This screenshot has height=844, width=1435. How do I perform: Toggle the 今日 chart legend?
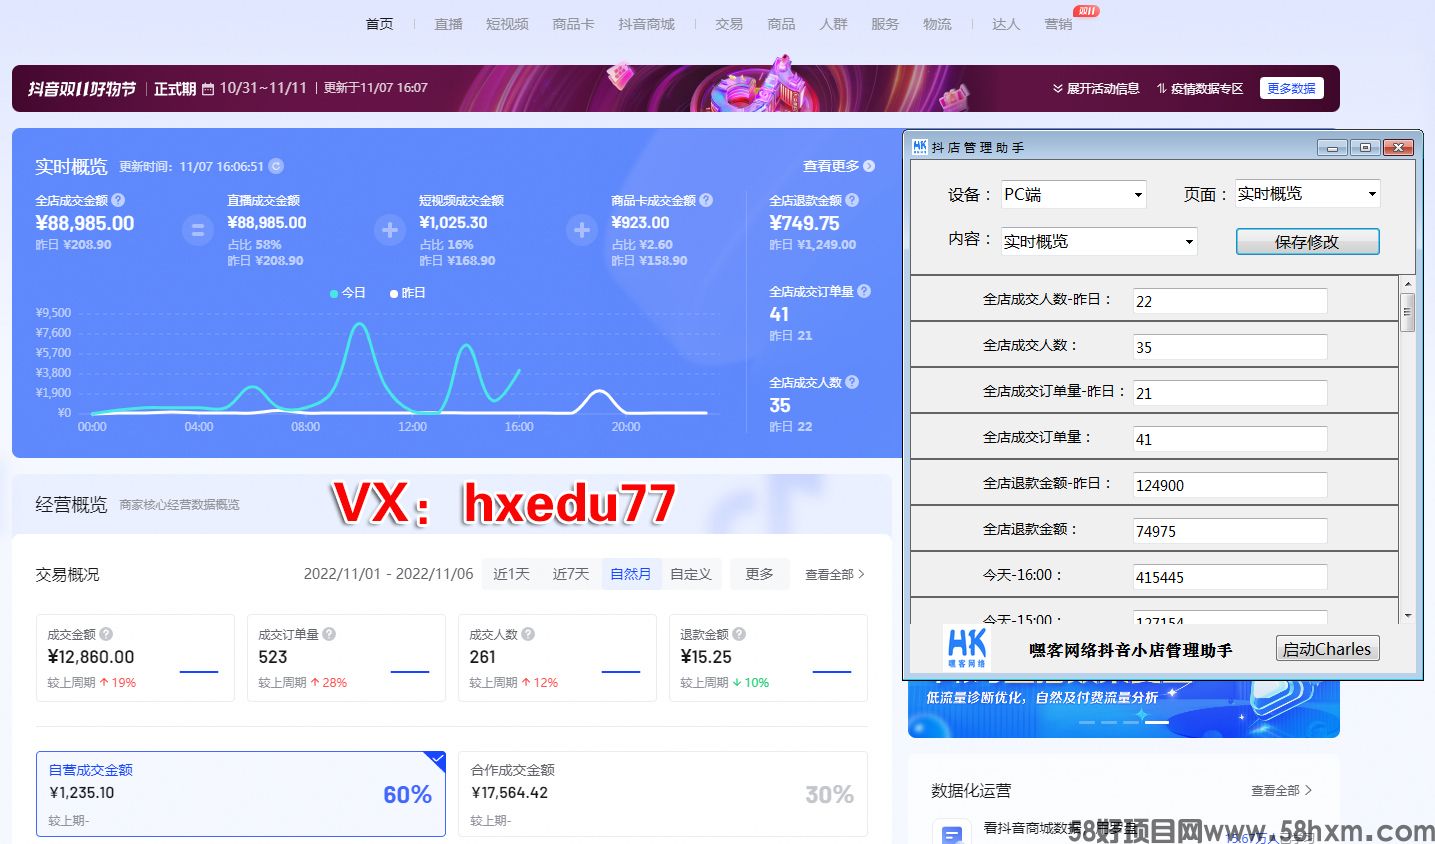(348, 293)
